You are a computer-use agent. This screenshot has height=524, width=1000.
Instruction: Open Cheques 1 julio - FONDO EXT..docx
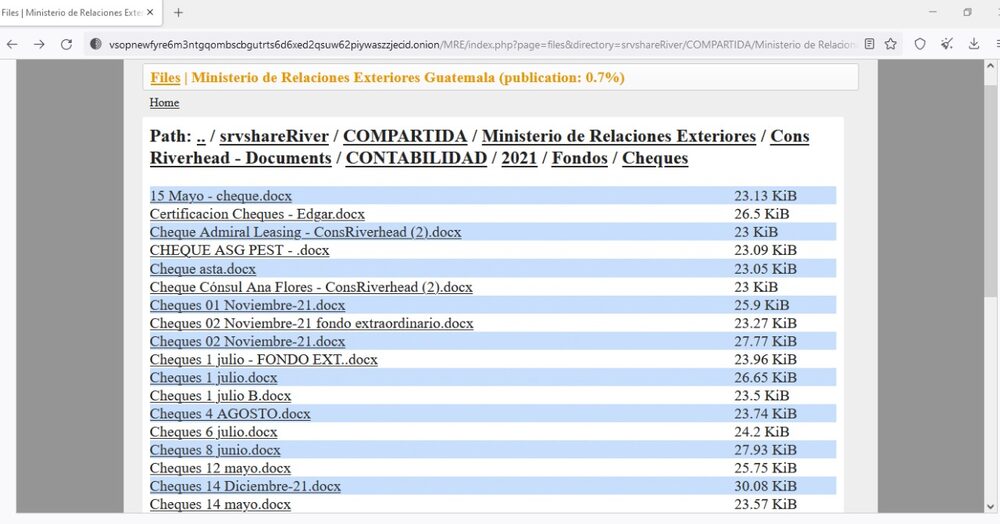click(263, 360)
